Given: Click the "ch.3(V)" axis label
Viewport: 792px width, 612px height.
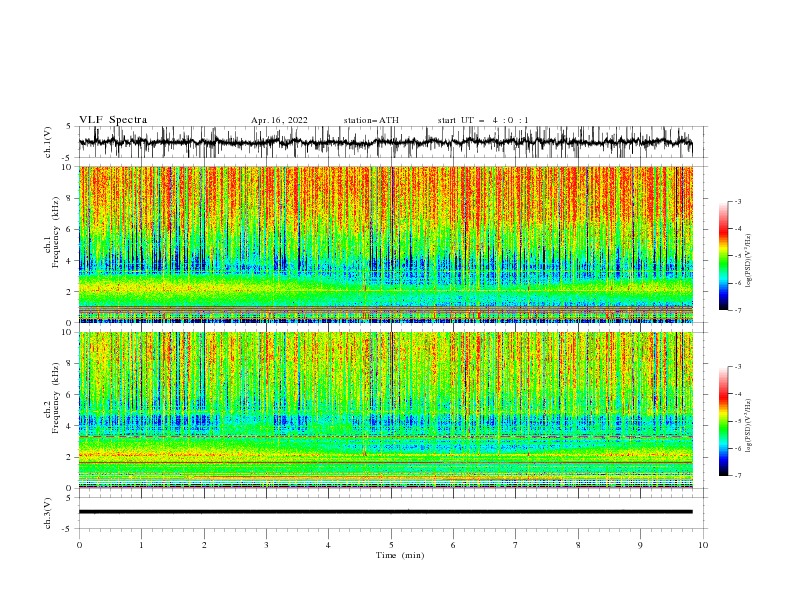Looking at the screenshot, I should 48,513.
